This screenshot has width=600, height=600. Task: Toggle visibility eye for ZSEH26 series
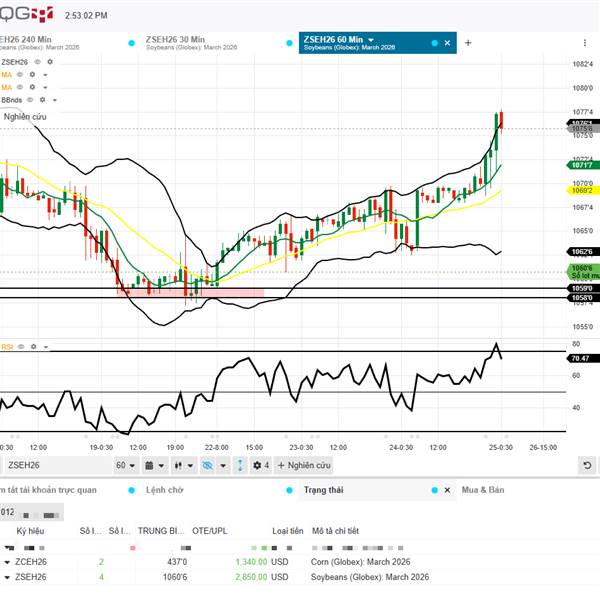pyautogui.click(x=38, y=62)
